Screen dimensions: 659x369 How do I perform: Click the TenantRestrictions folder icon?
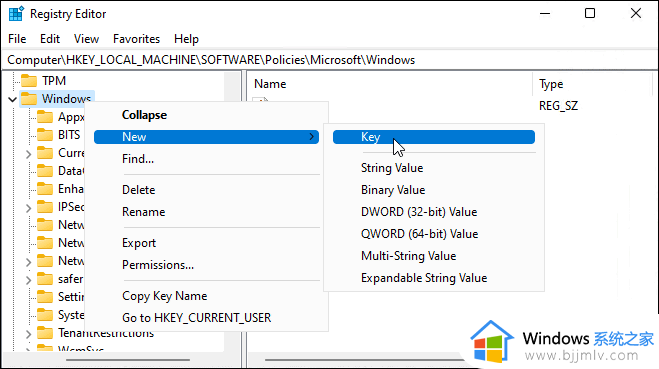(45, 333)
